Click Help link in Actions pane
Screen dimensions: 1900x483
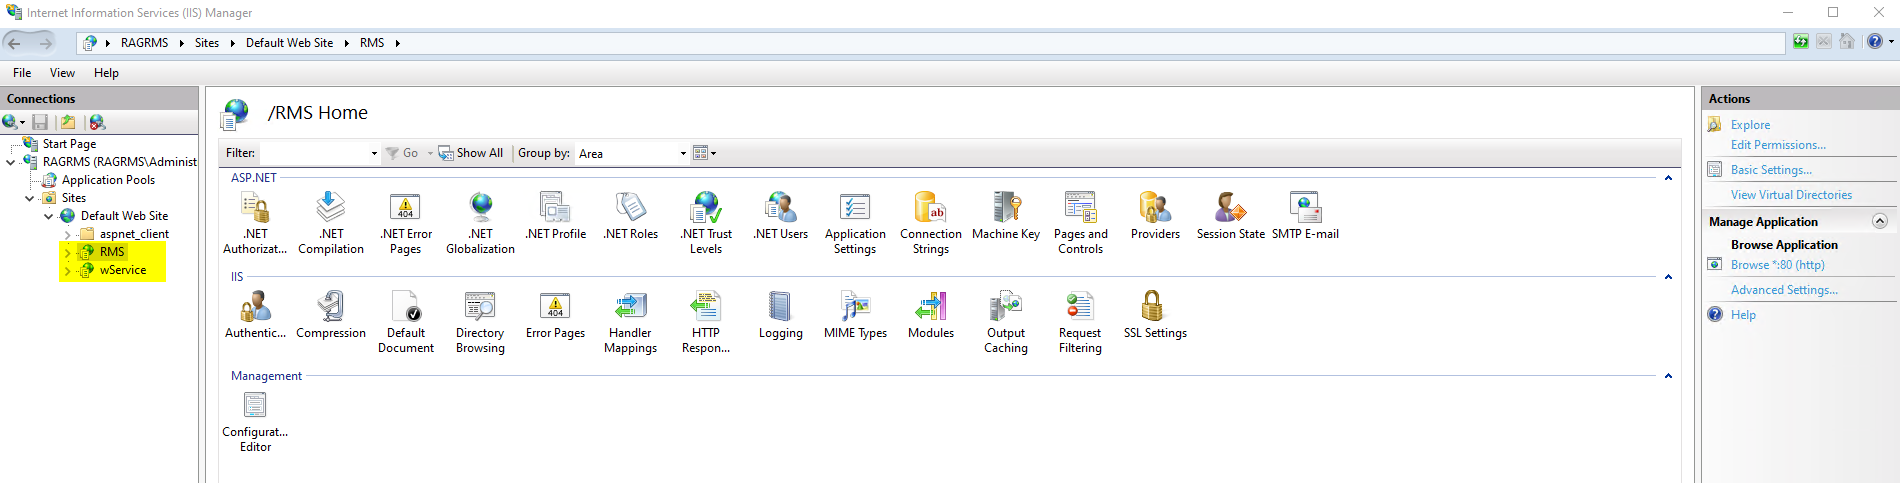1743,315
